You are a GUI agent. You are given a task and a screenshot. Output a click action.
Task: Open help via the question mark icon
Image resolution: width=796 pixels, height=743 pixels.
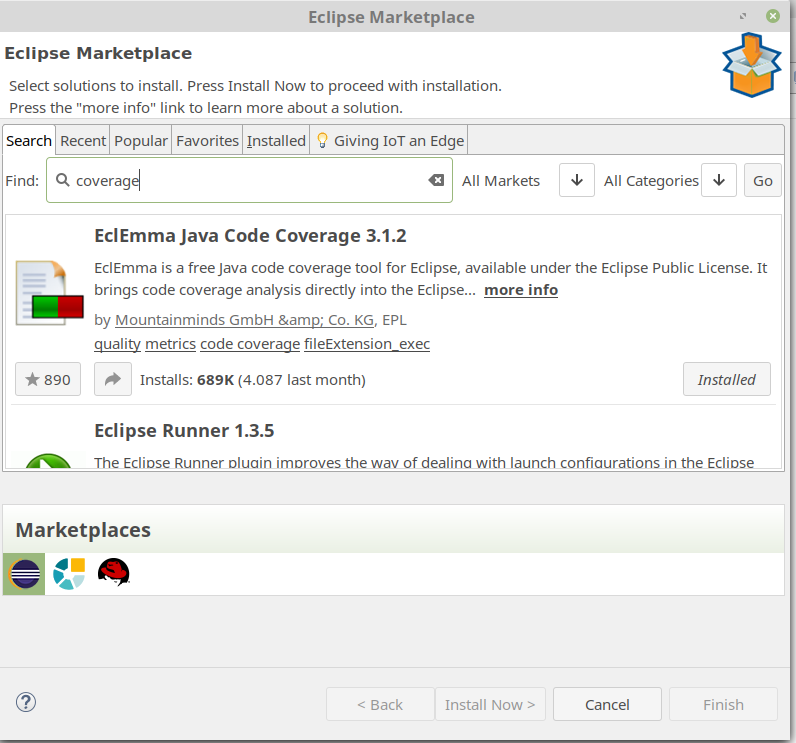[26, 702]
